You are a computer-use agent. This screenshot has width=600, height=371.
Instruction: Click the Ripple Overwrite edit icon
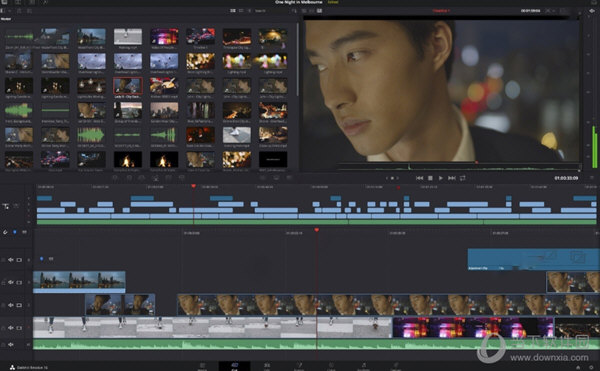[142, 178]
